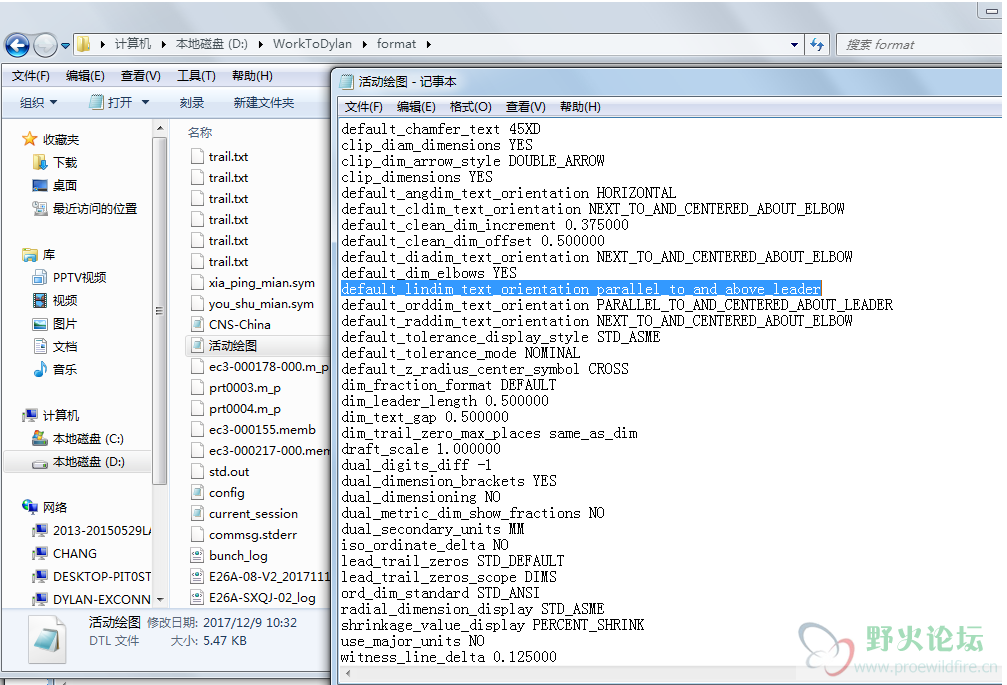The width and height of the screenshot is (1007, 685).
Task: Click the 搜索 format search box
Action: tap(920, 44)
